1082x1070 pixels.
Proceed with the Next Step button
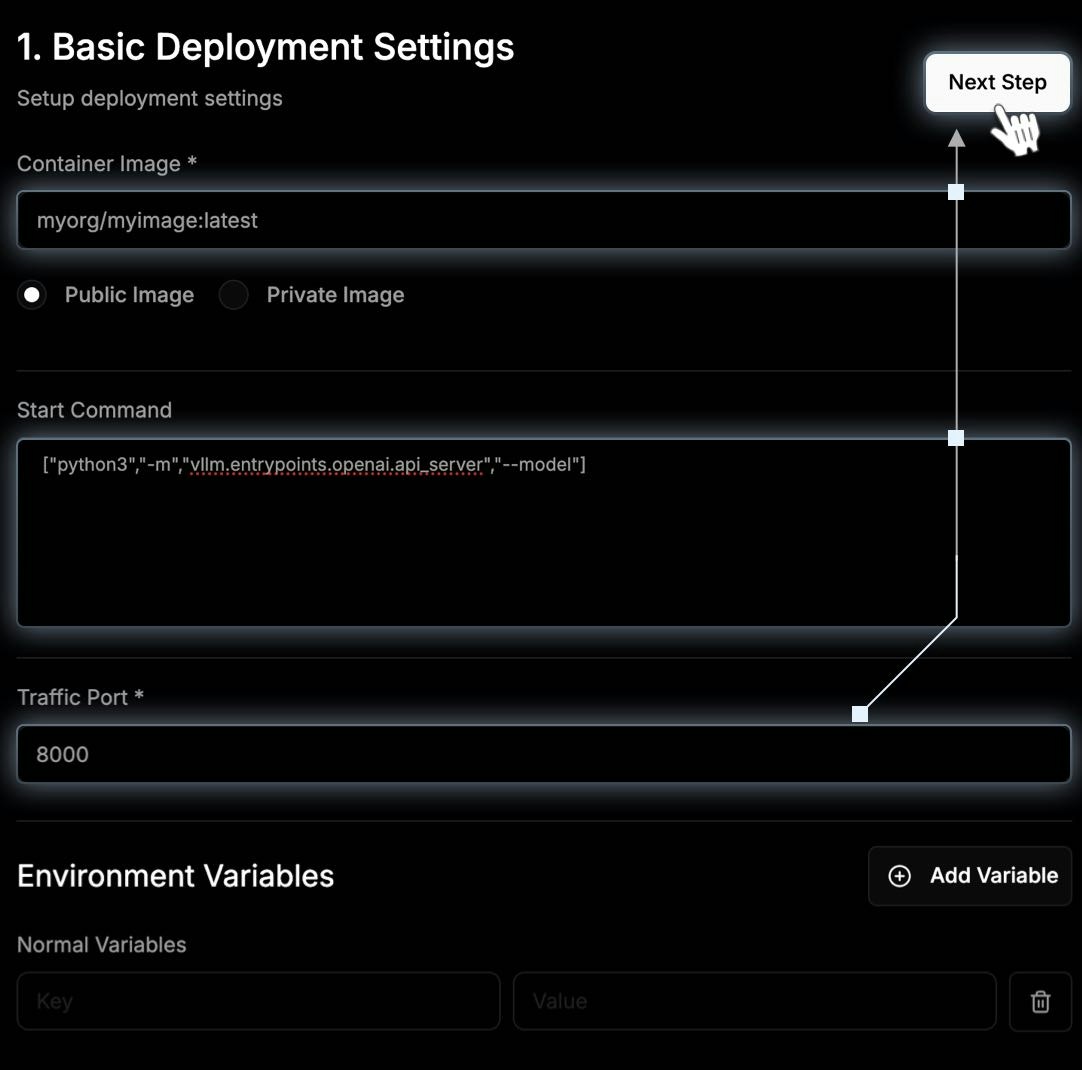(x=997, y=82)
